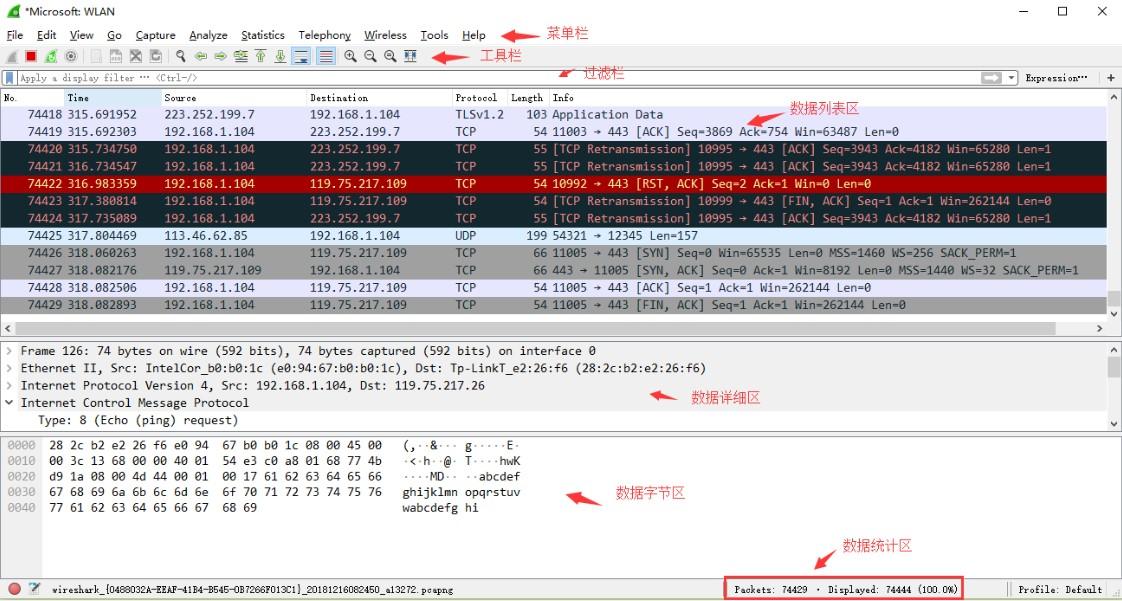The width and height of the screenshot is (1122, 601).
Task: Open the Analyze menu
Action: (208, 35)
